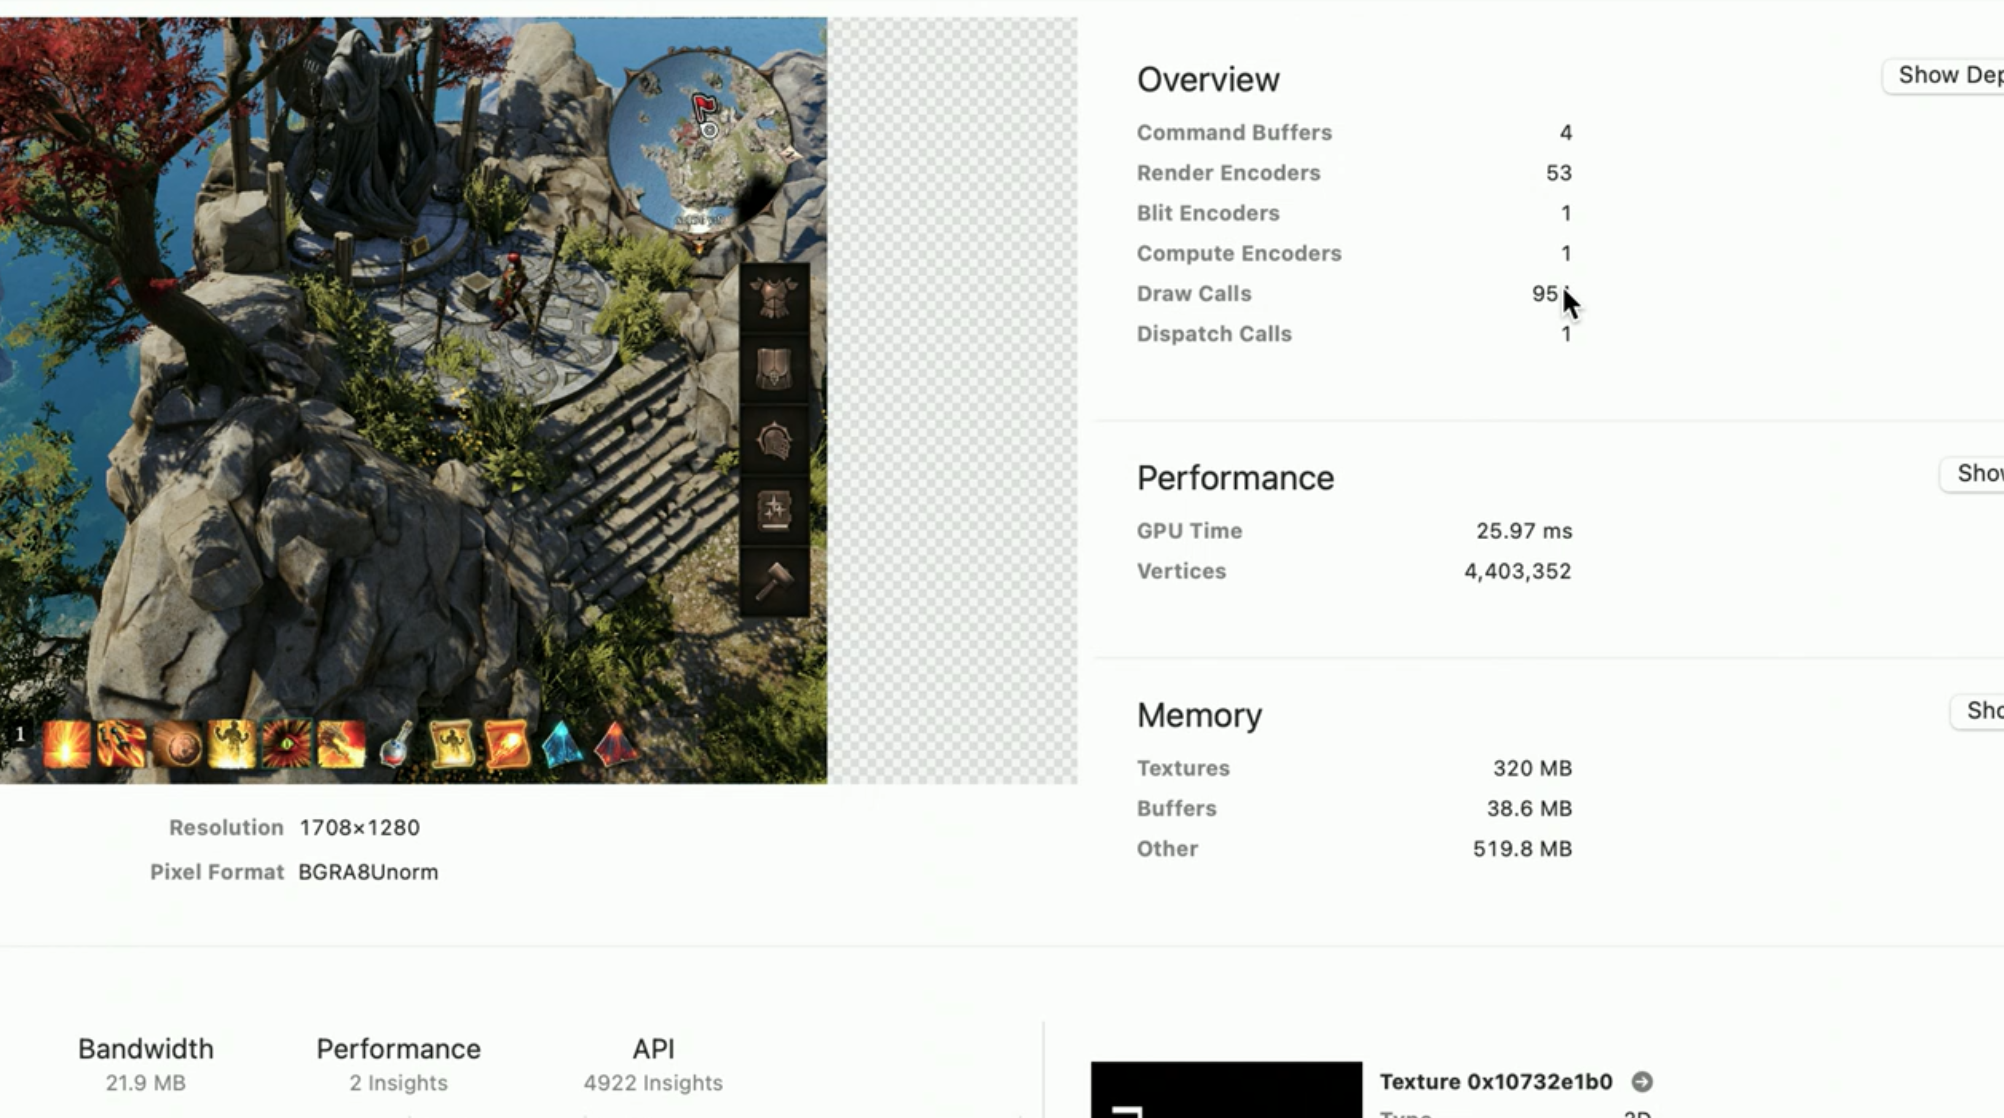The width and height of the screenshot is (2004, 1118).
Task: Click the circular minimap
Action: [700, 143]
